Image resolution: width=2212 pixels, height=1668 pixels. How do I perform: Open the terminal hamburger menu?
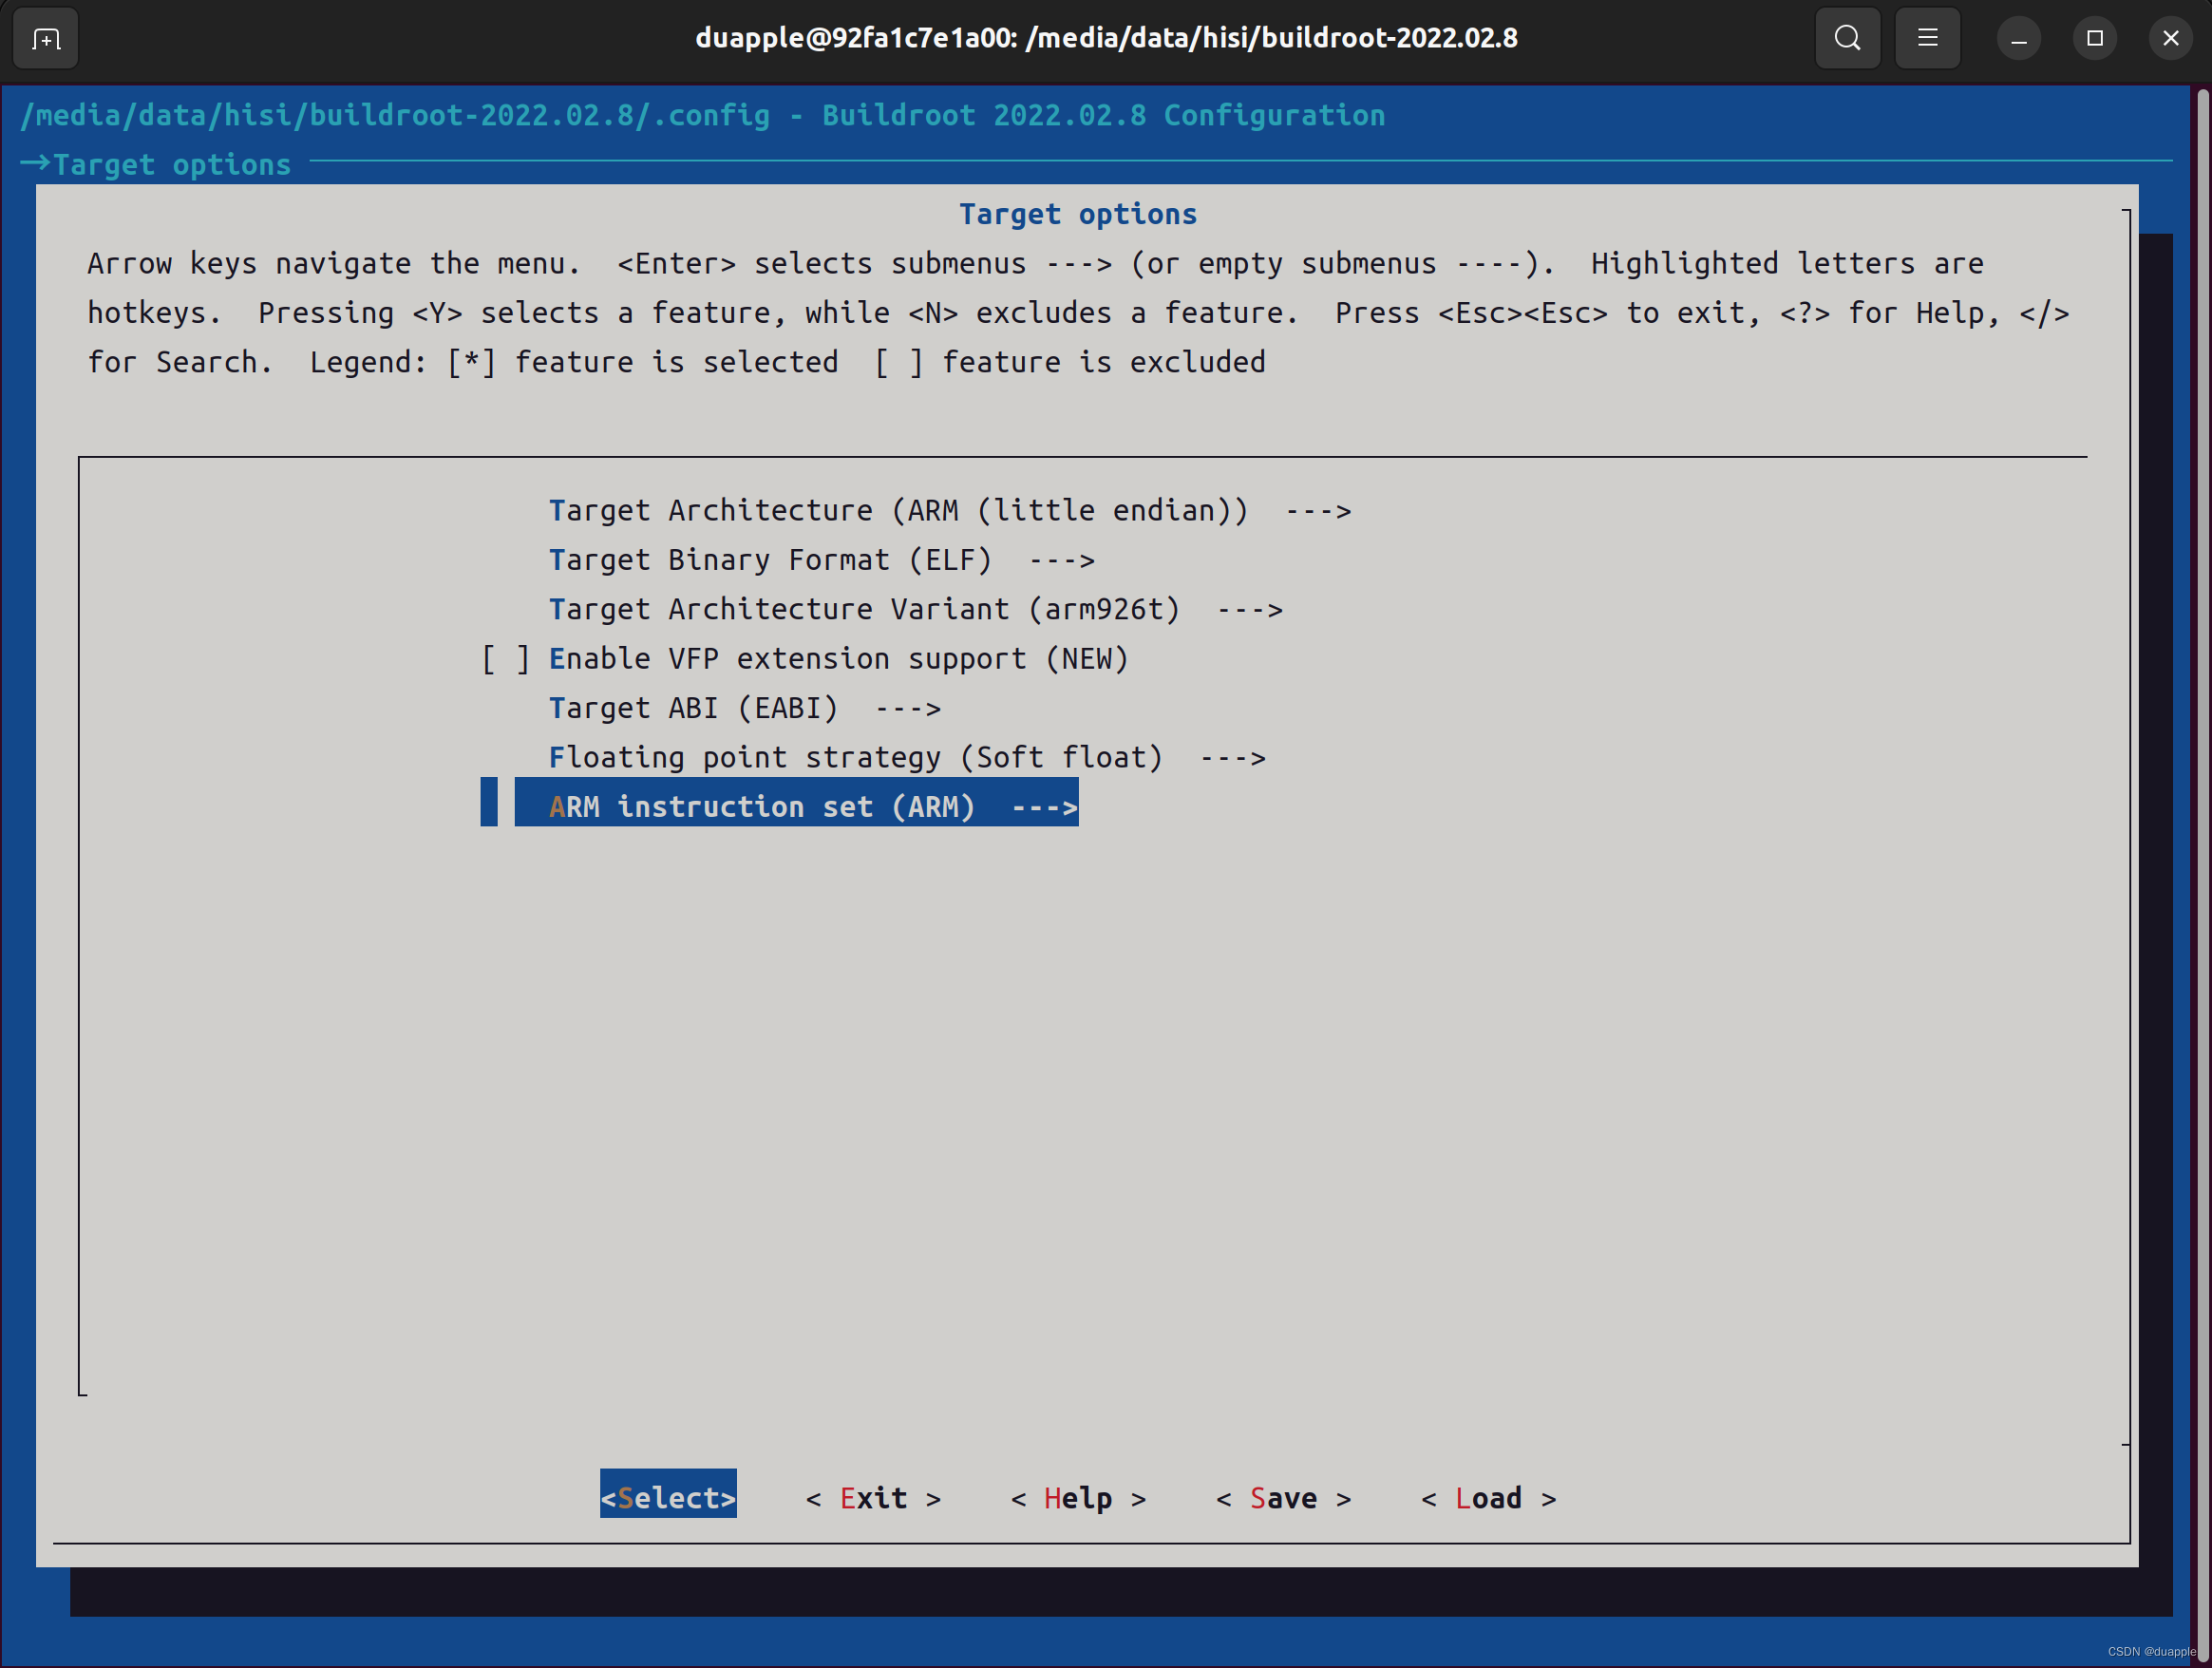[1927, 39]
